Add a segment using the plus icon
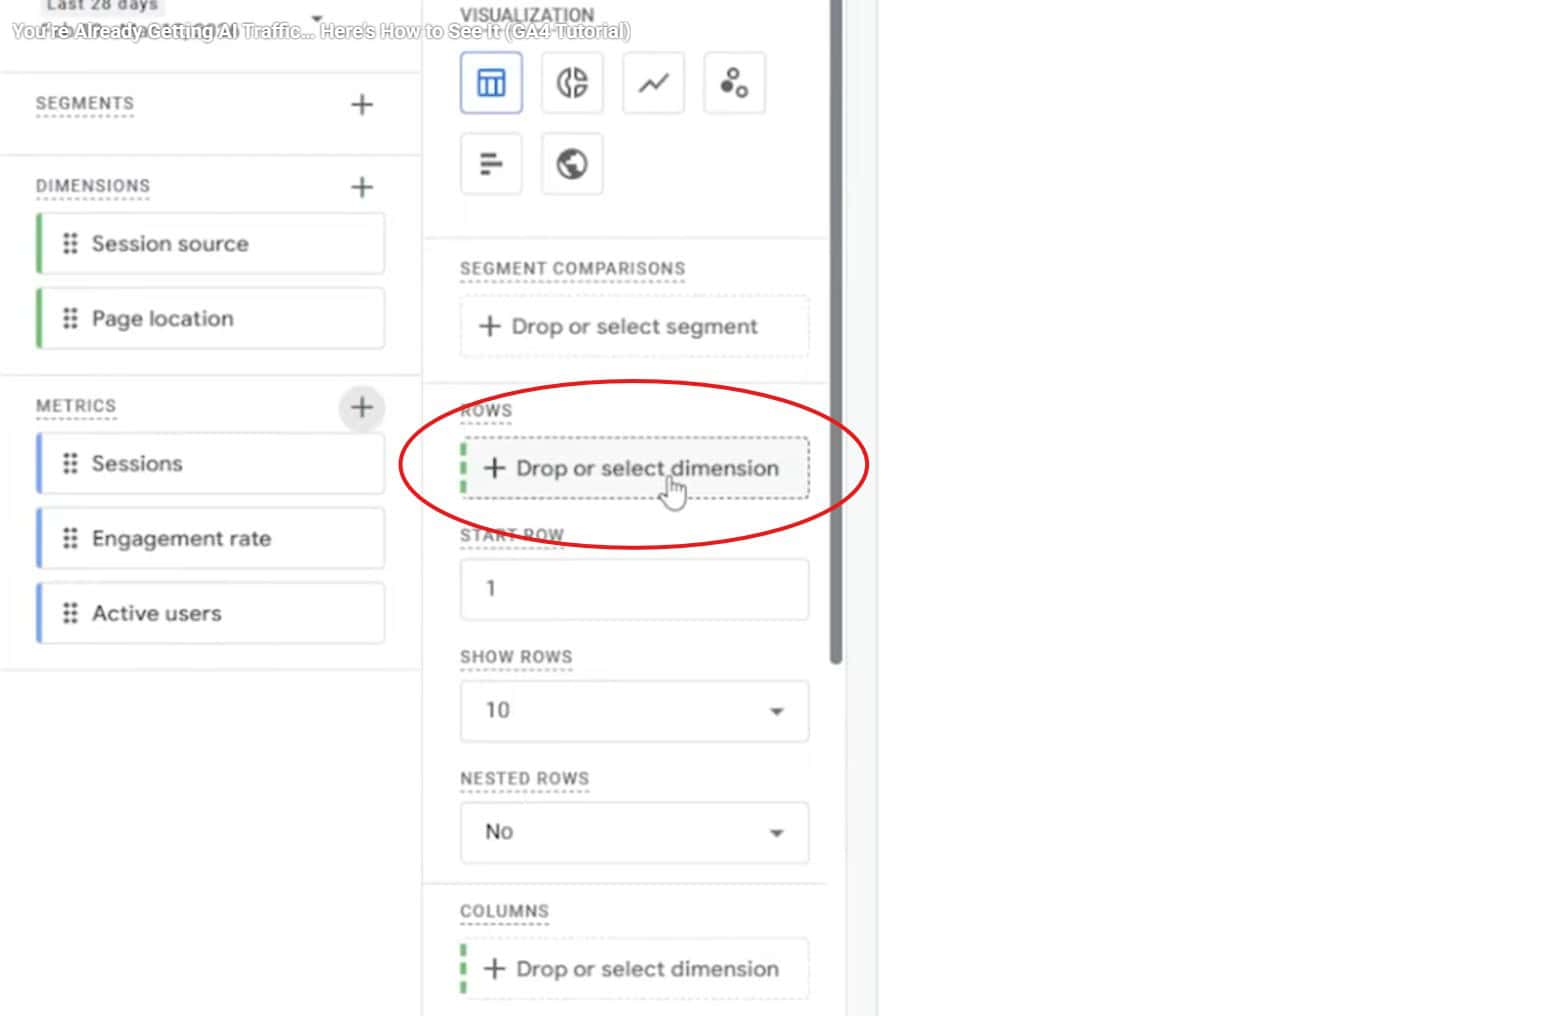 [361, 104]
